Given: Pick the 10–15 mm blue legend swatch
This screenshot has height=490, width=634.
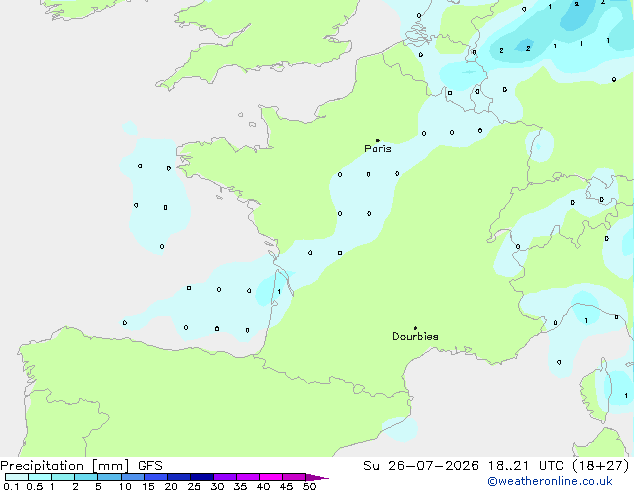Looking at the screenshot, I should pyautogui.click(x=133, y=477).
